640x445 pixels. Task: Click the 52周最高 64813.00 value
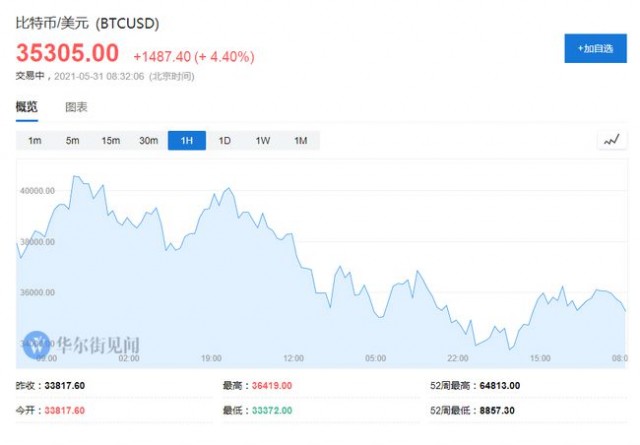[x=500, y=385]
